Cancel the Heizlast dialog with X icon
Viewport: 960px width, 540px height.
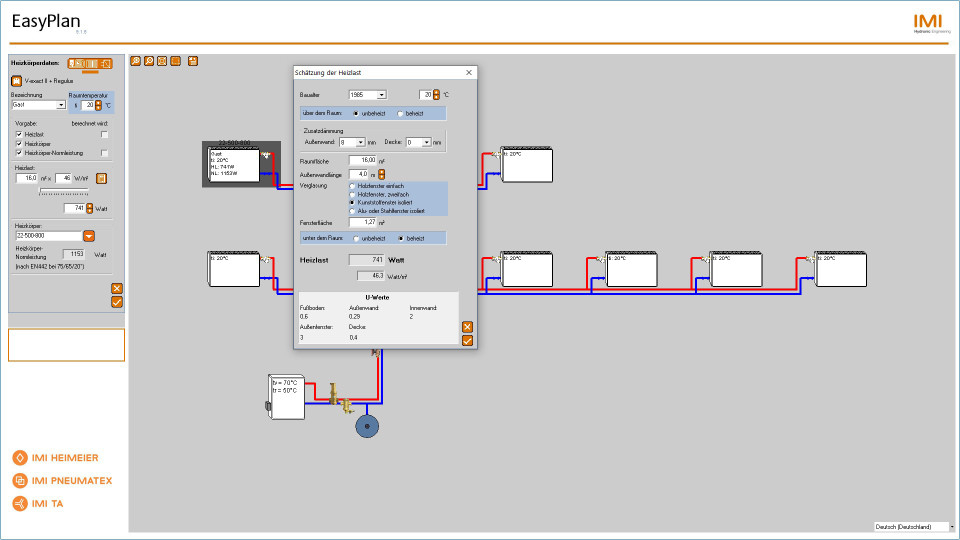(x=467, y=327)
